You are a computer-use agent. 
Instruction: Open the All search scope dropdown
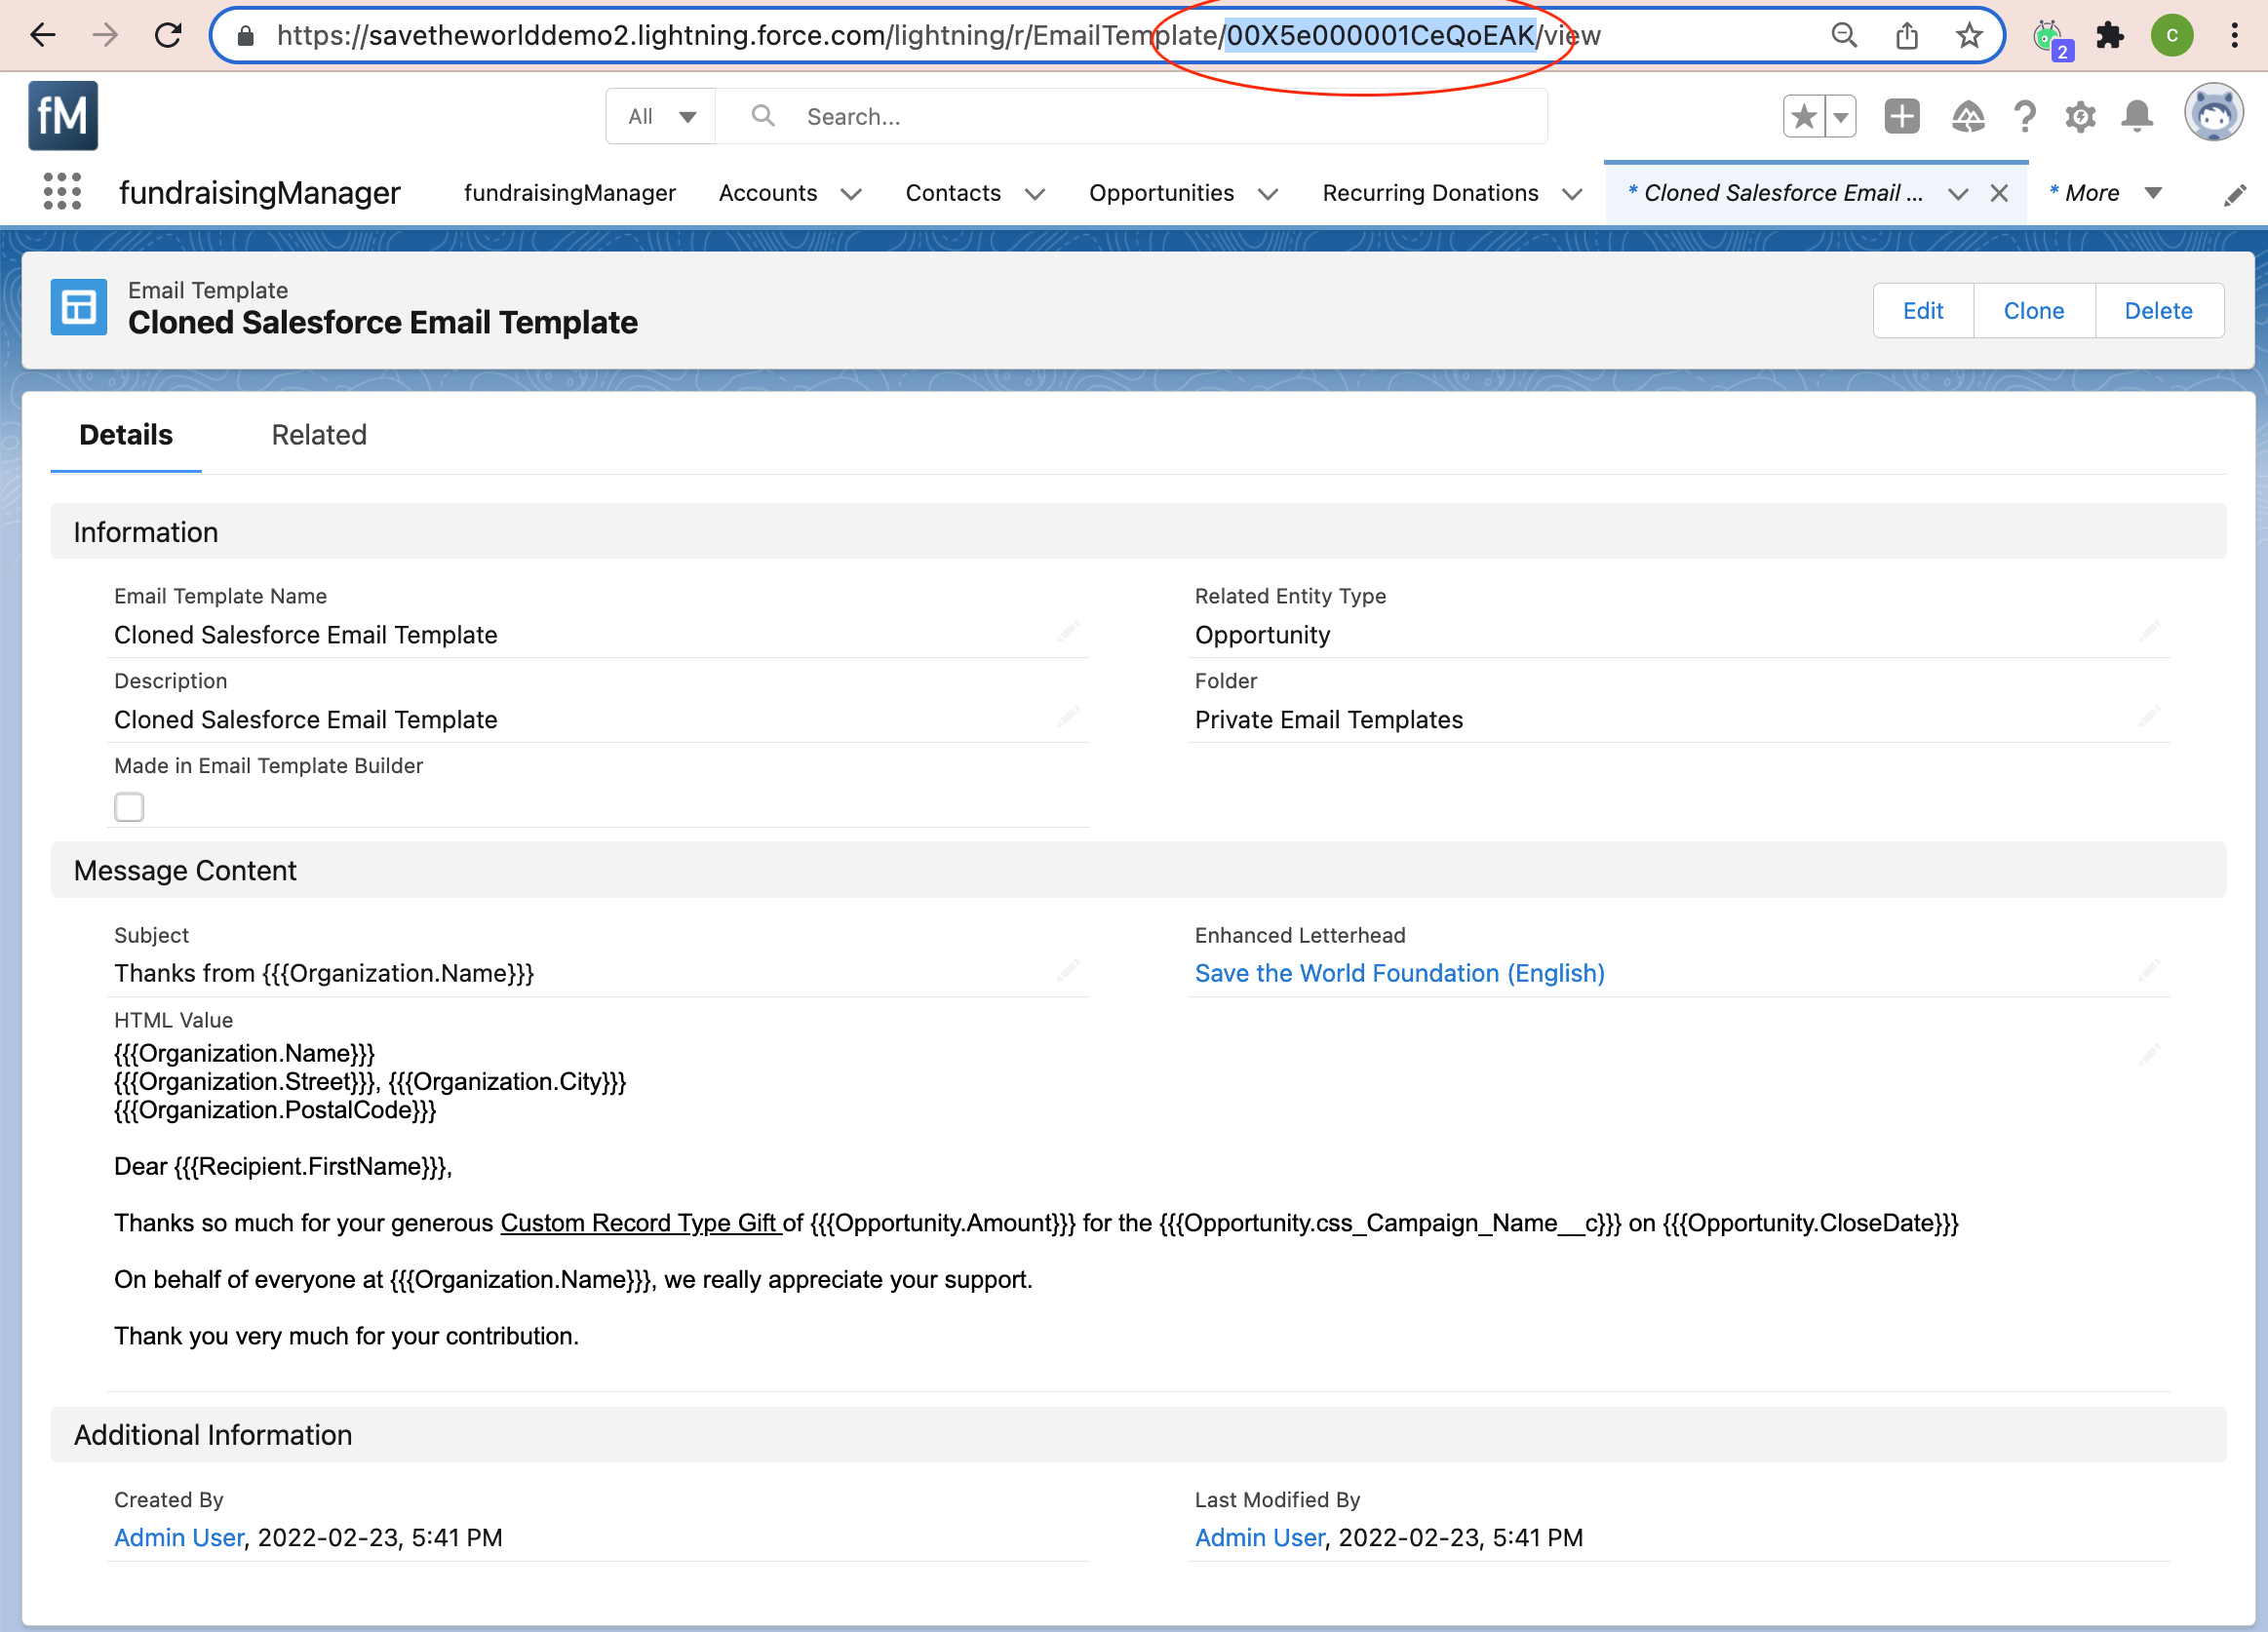661,117
